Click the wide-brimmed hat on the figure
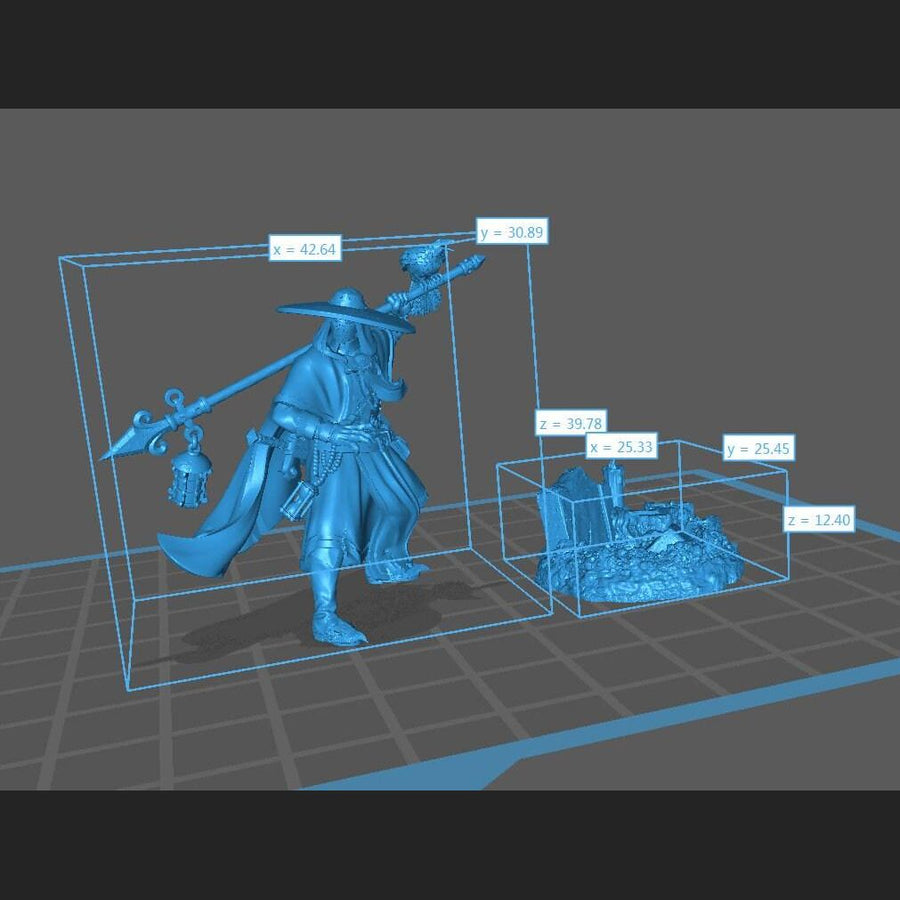900x900 pixels. (x=345, y=310)
